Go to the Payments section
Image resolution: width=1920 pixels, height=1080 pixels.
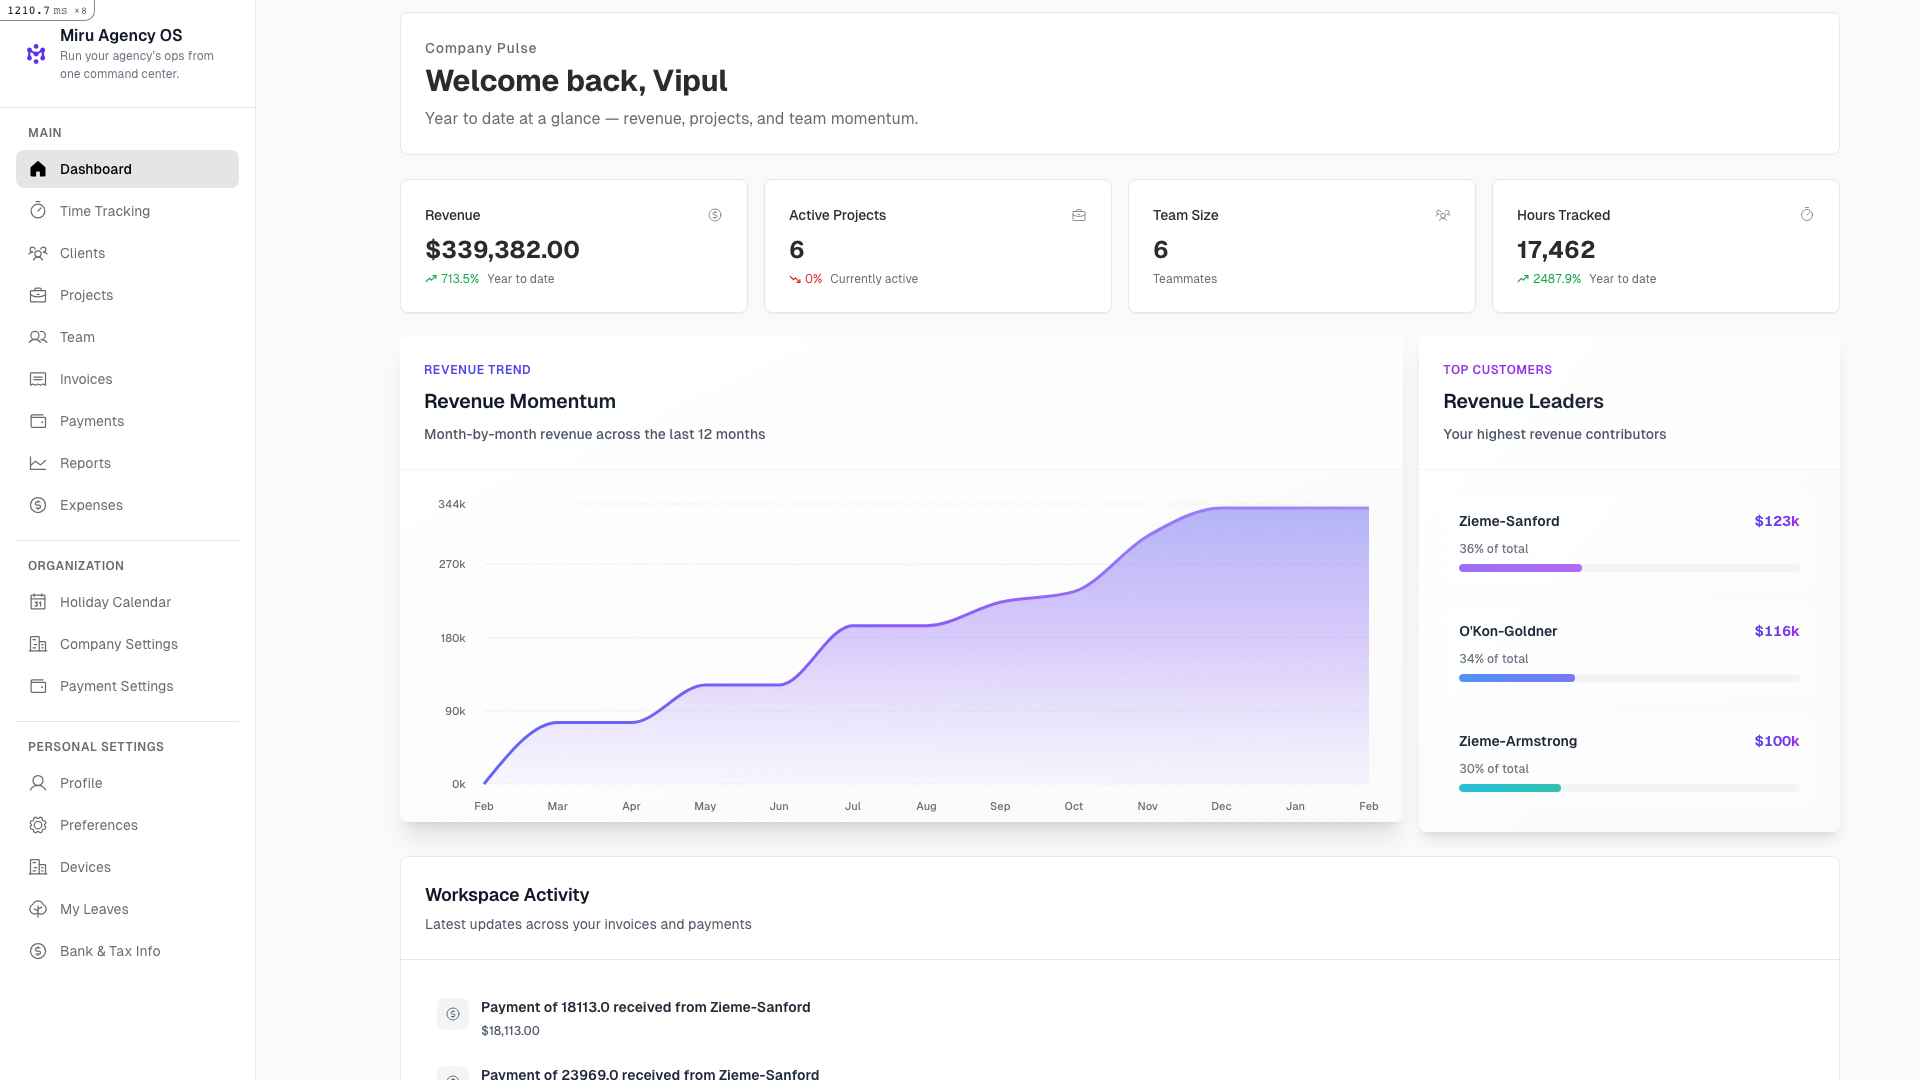point(92,421)
